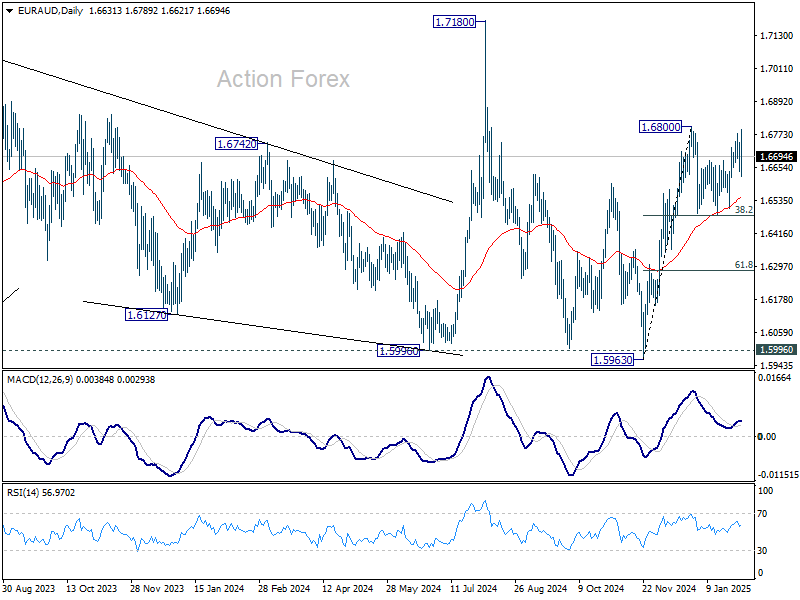This screenshot has width=800, height=600.
Task: Click the 1.71300 price axis value
Action: pos(777,36)
